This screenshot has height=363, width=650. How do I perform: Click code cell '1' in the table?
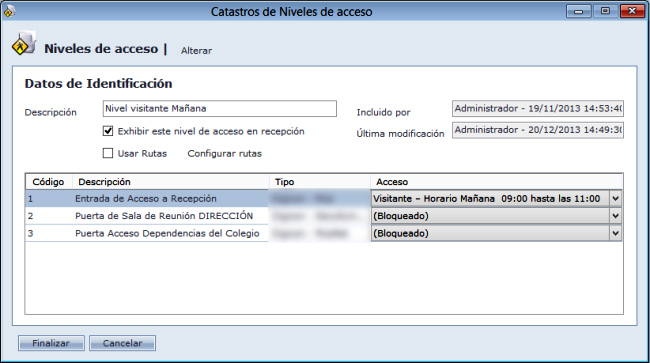tap(30, 199)
